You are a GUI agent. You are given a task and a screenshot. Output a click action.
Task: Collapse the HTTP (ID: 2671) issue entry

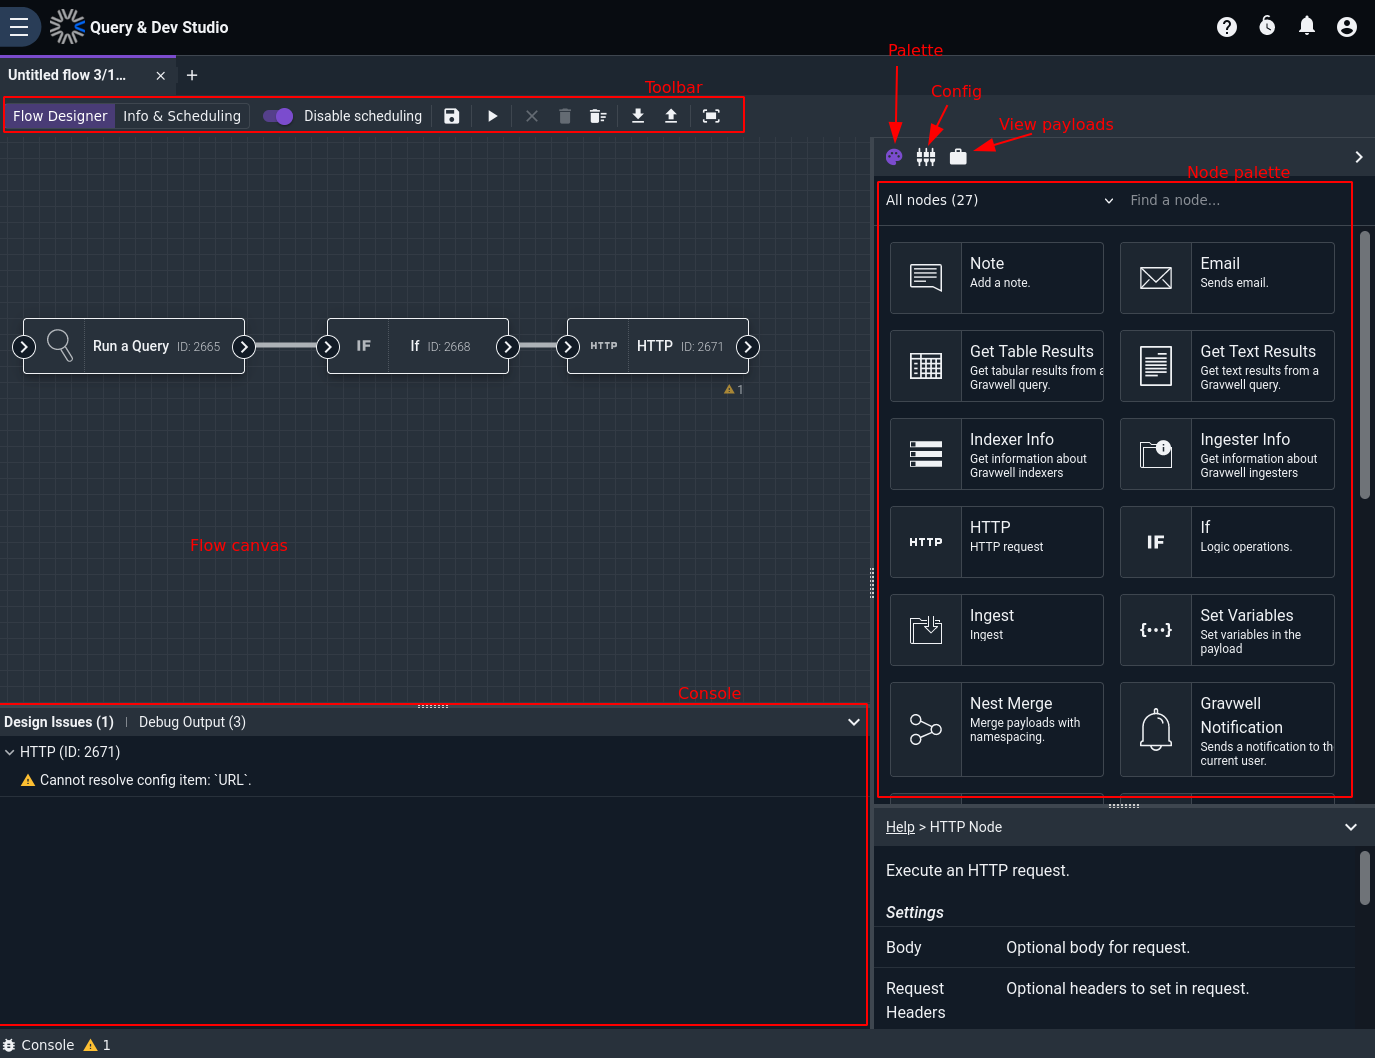point(10,752)
